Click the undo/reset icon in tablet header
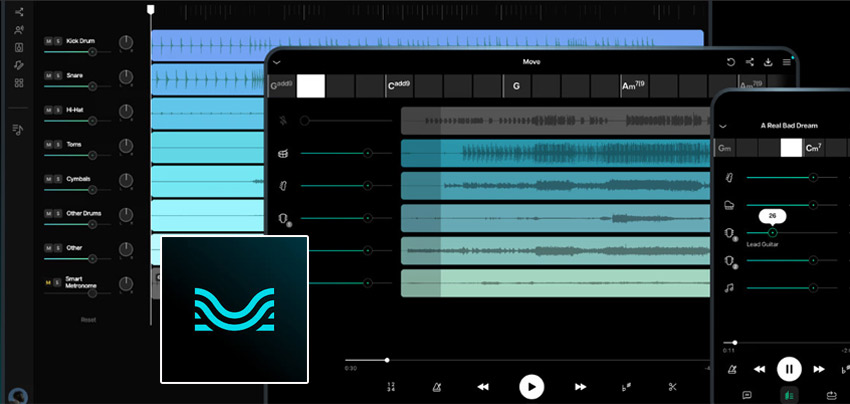This screenshot has height=404, width=850. (x=731, y=62)
